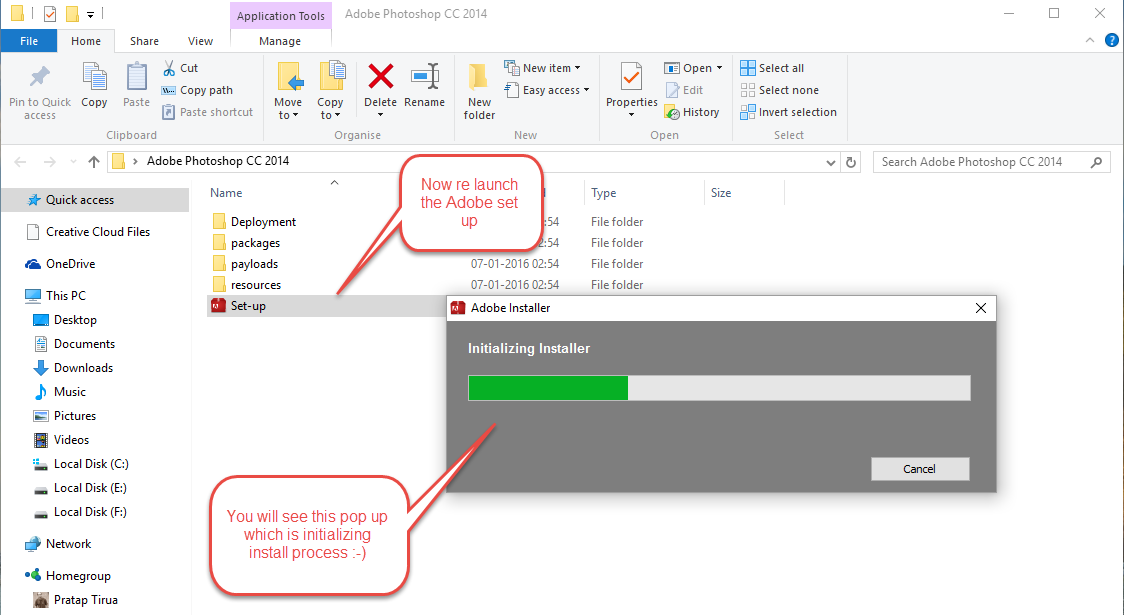The image size is (1124, 615).
Task: Open recent locations dropdown arrow
Action: point(73,162)
